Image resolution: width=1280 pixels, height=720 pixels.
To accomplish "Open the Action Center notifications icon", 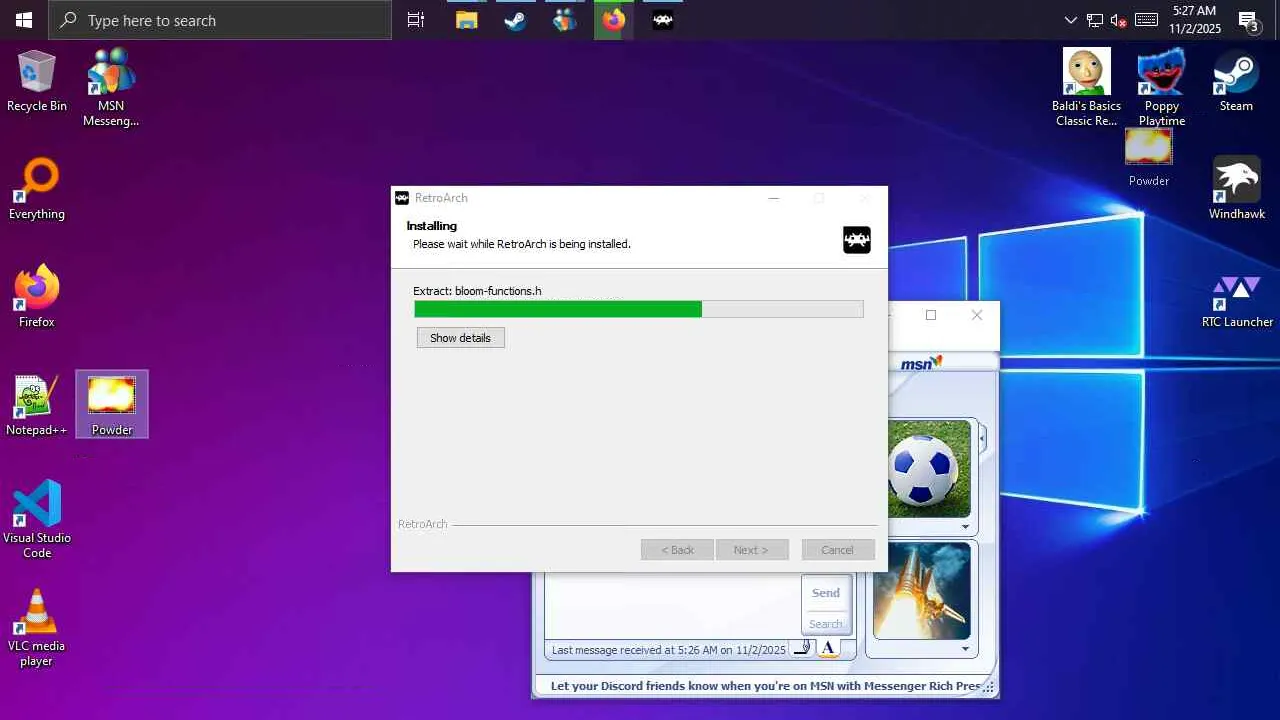I will click(1249, 20).
